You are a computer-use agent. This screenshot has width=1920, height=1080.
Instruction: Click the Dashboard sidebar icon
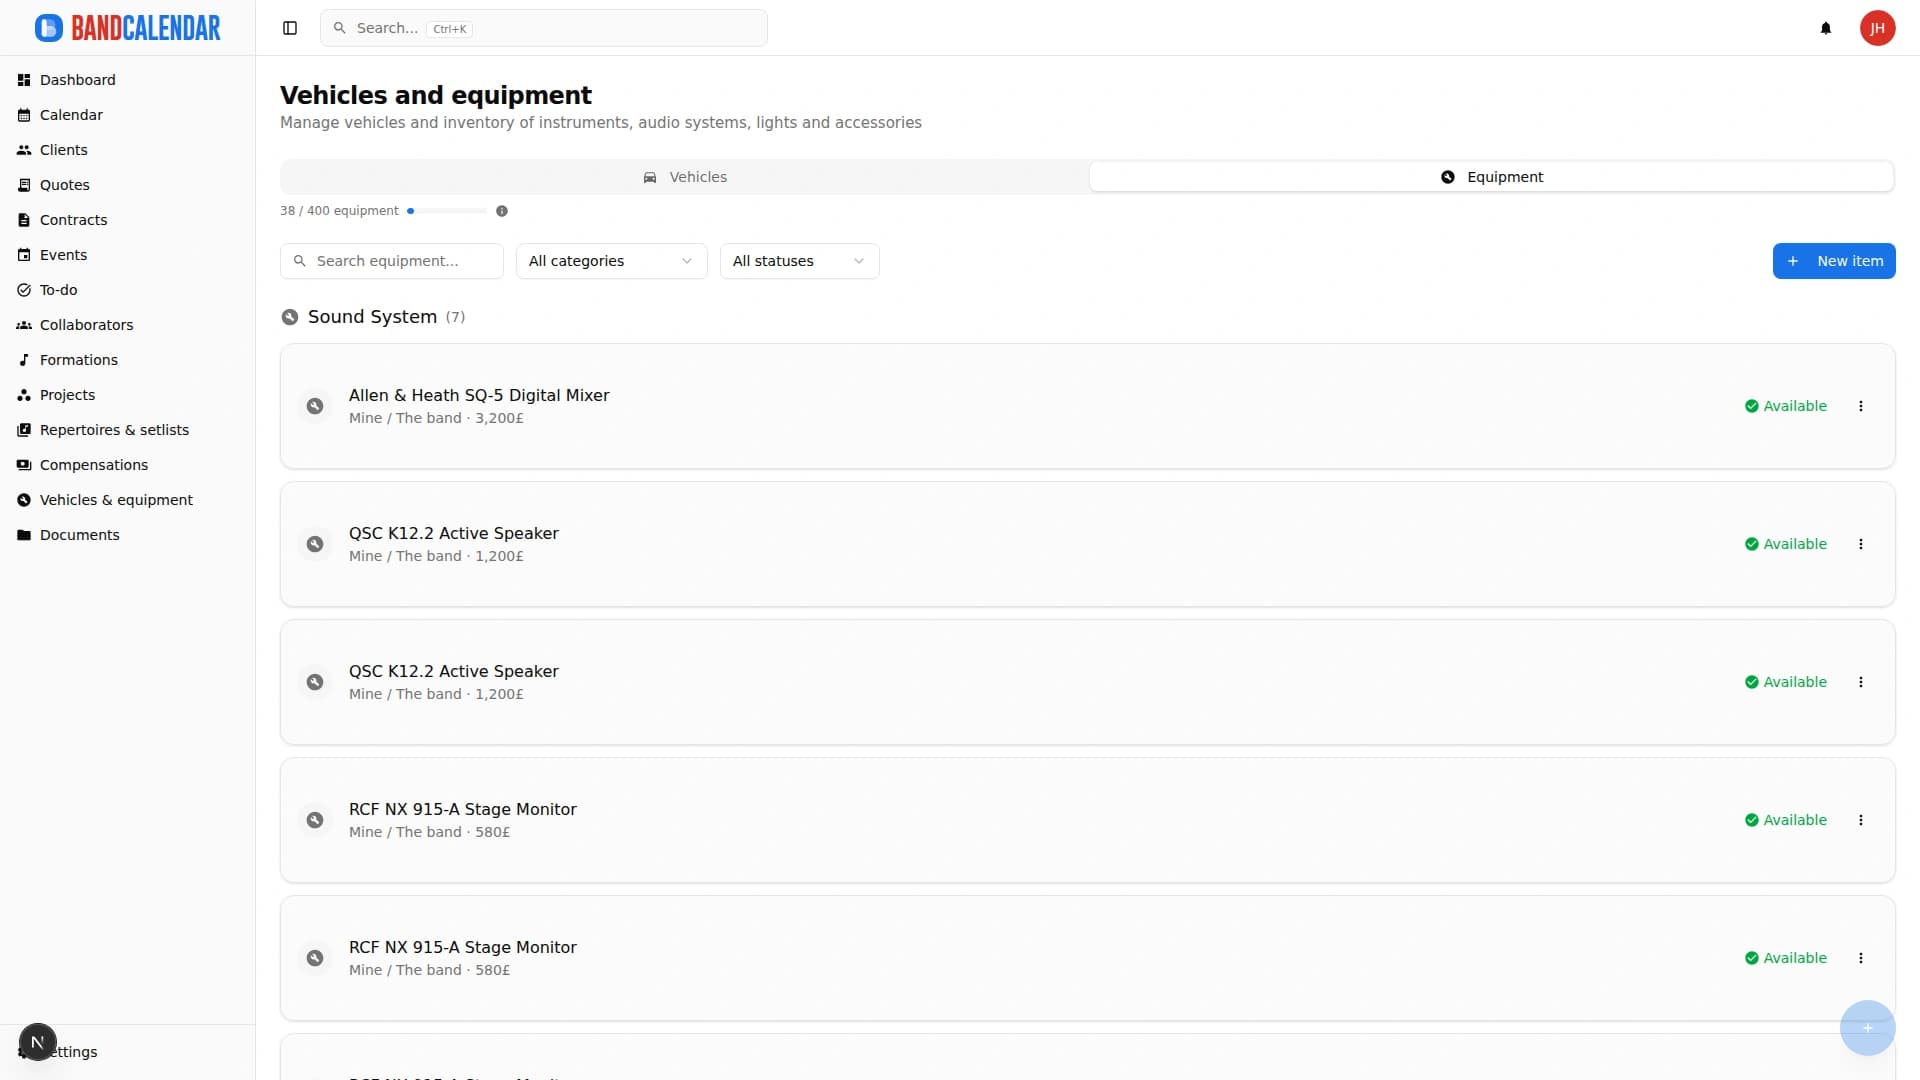24,80
